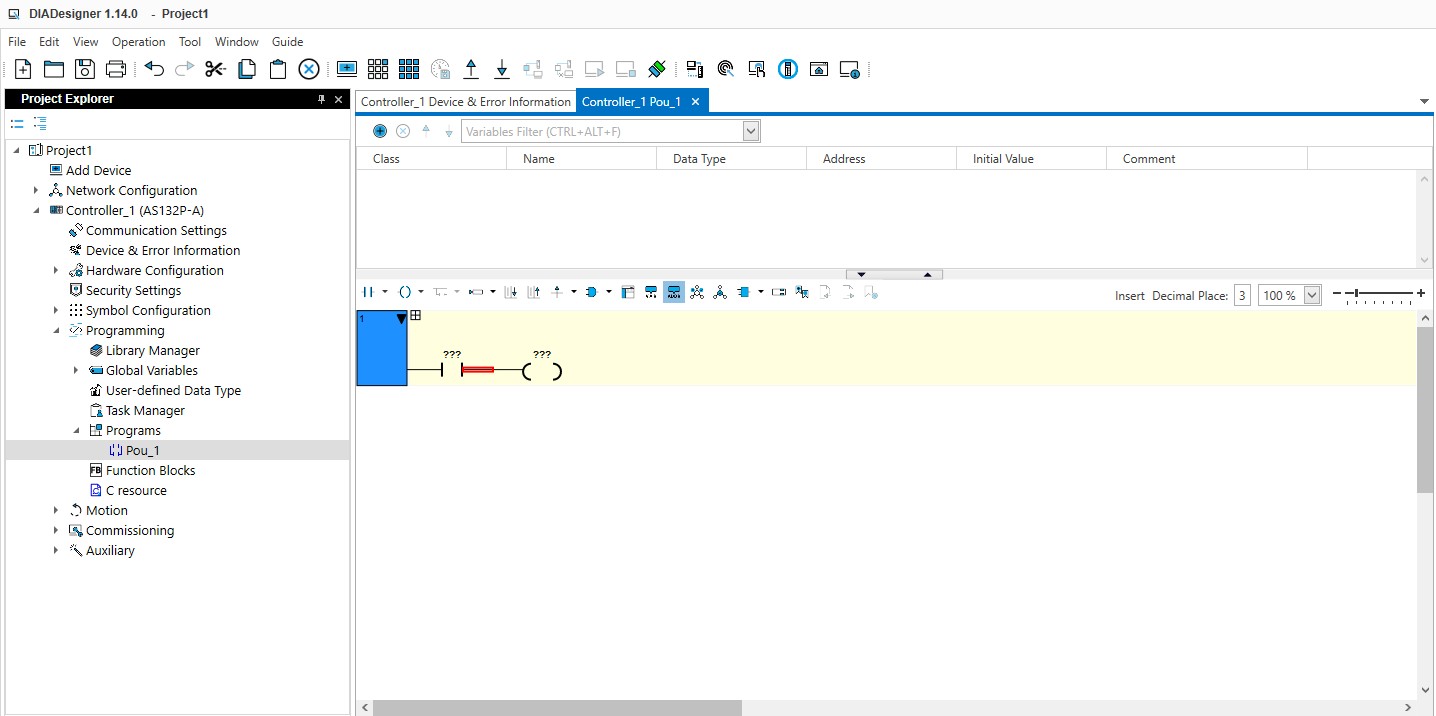1436x716 pixels.
Task: Click the Print icon in the toolbar
Action: [x=116, y=69]
